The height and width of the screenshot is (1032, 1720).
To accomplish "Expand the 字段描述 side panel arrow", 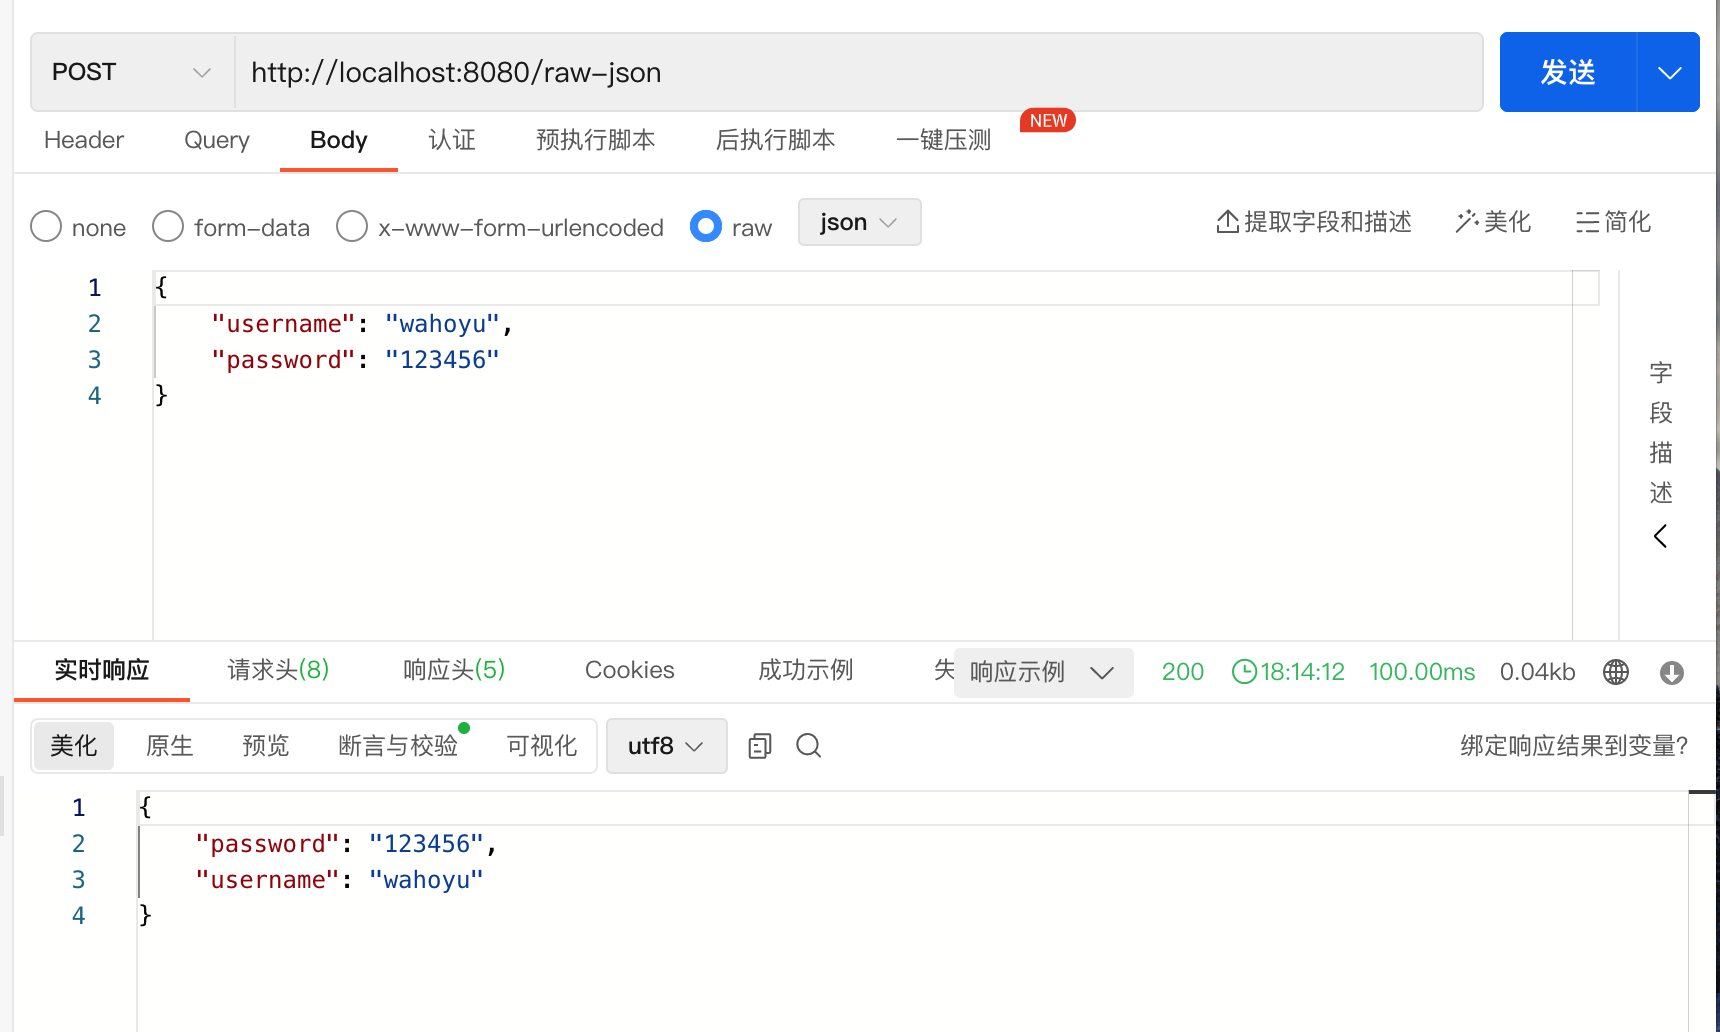I will (x=1661, y=536).
